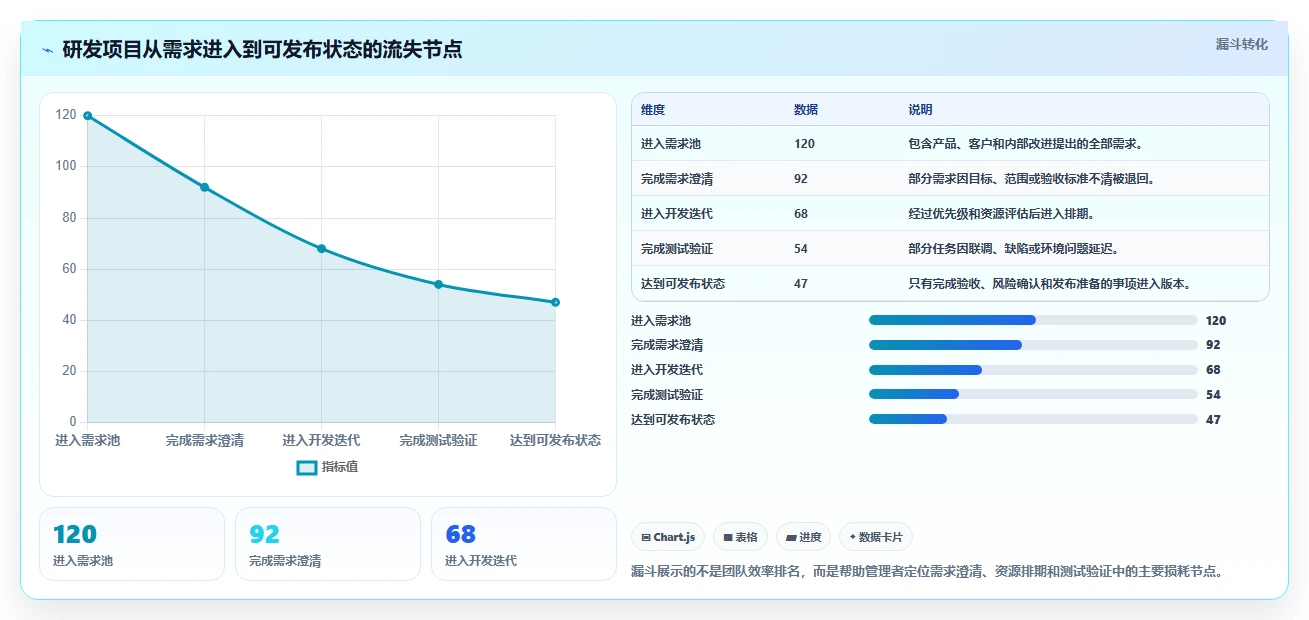
Task: Click the chart data point at 进入开发迭代
Action: point(321,249)
